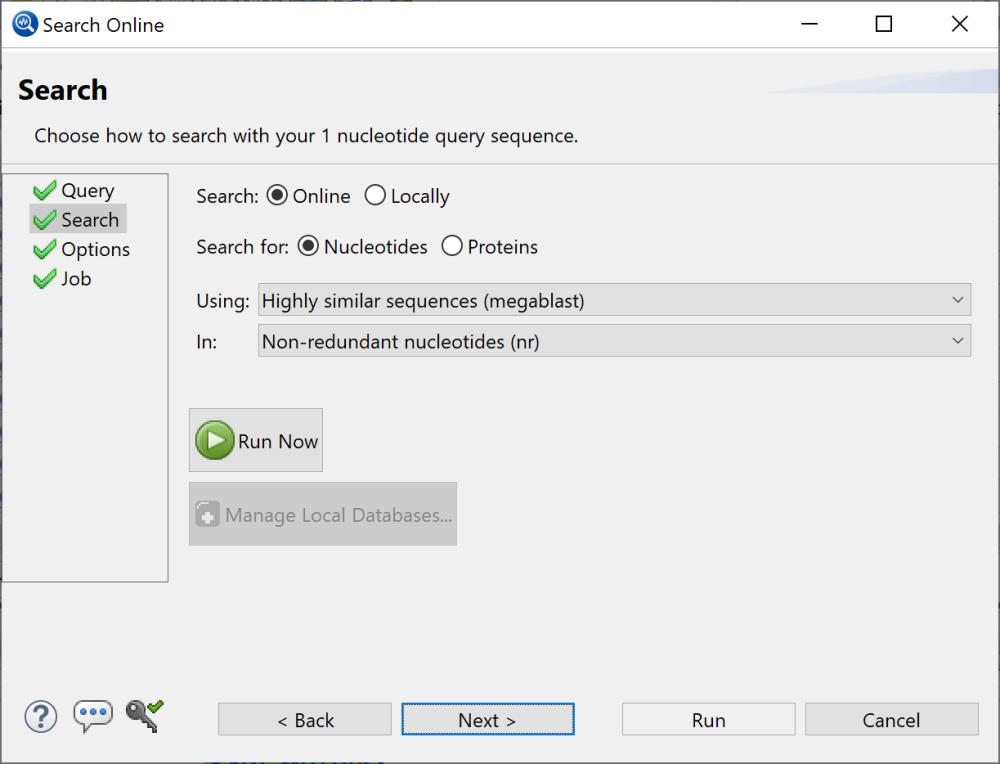Click the green Run Now play icon
Screen dimensions: 1000x764
[x=215, y=441]
